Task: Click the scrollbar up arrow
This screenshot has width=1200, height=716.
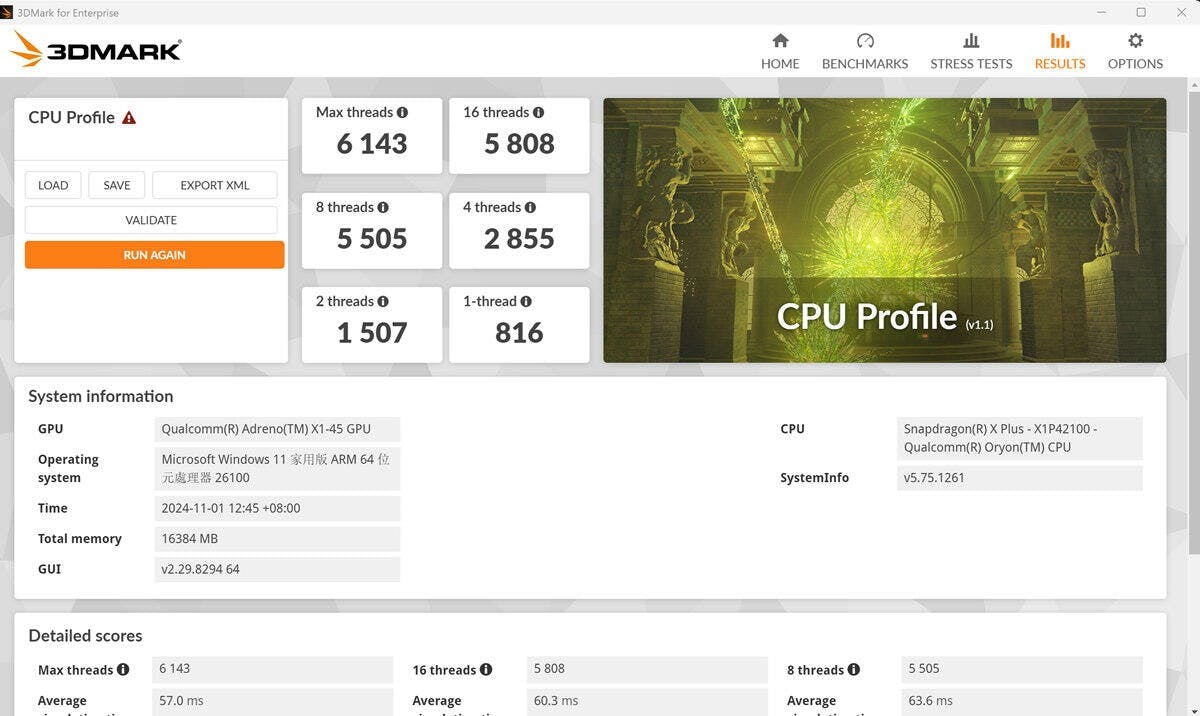Action: click(x=1193, y=86)
